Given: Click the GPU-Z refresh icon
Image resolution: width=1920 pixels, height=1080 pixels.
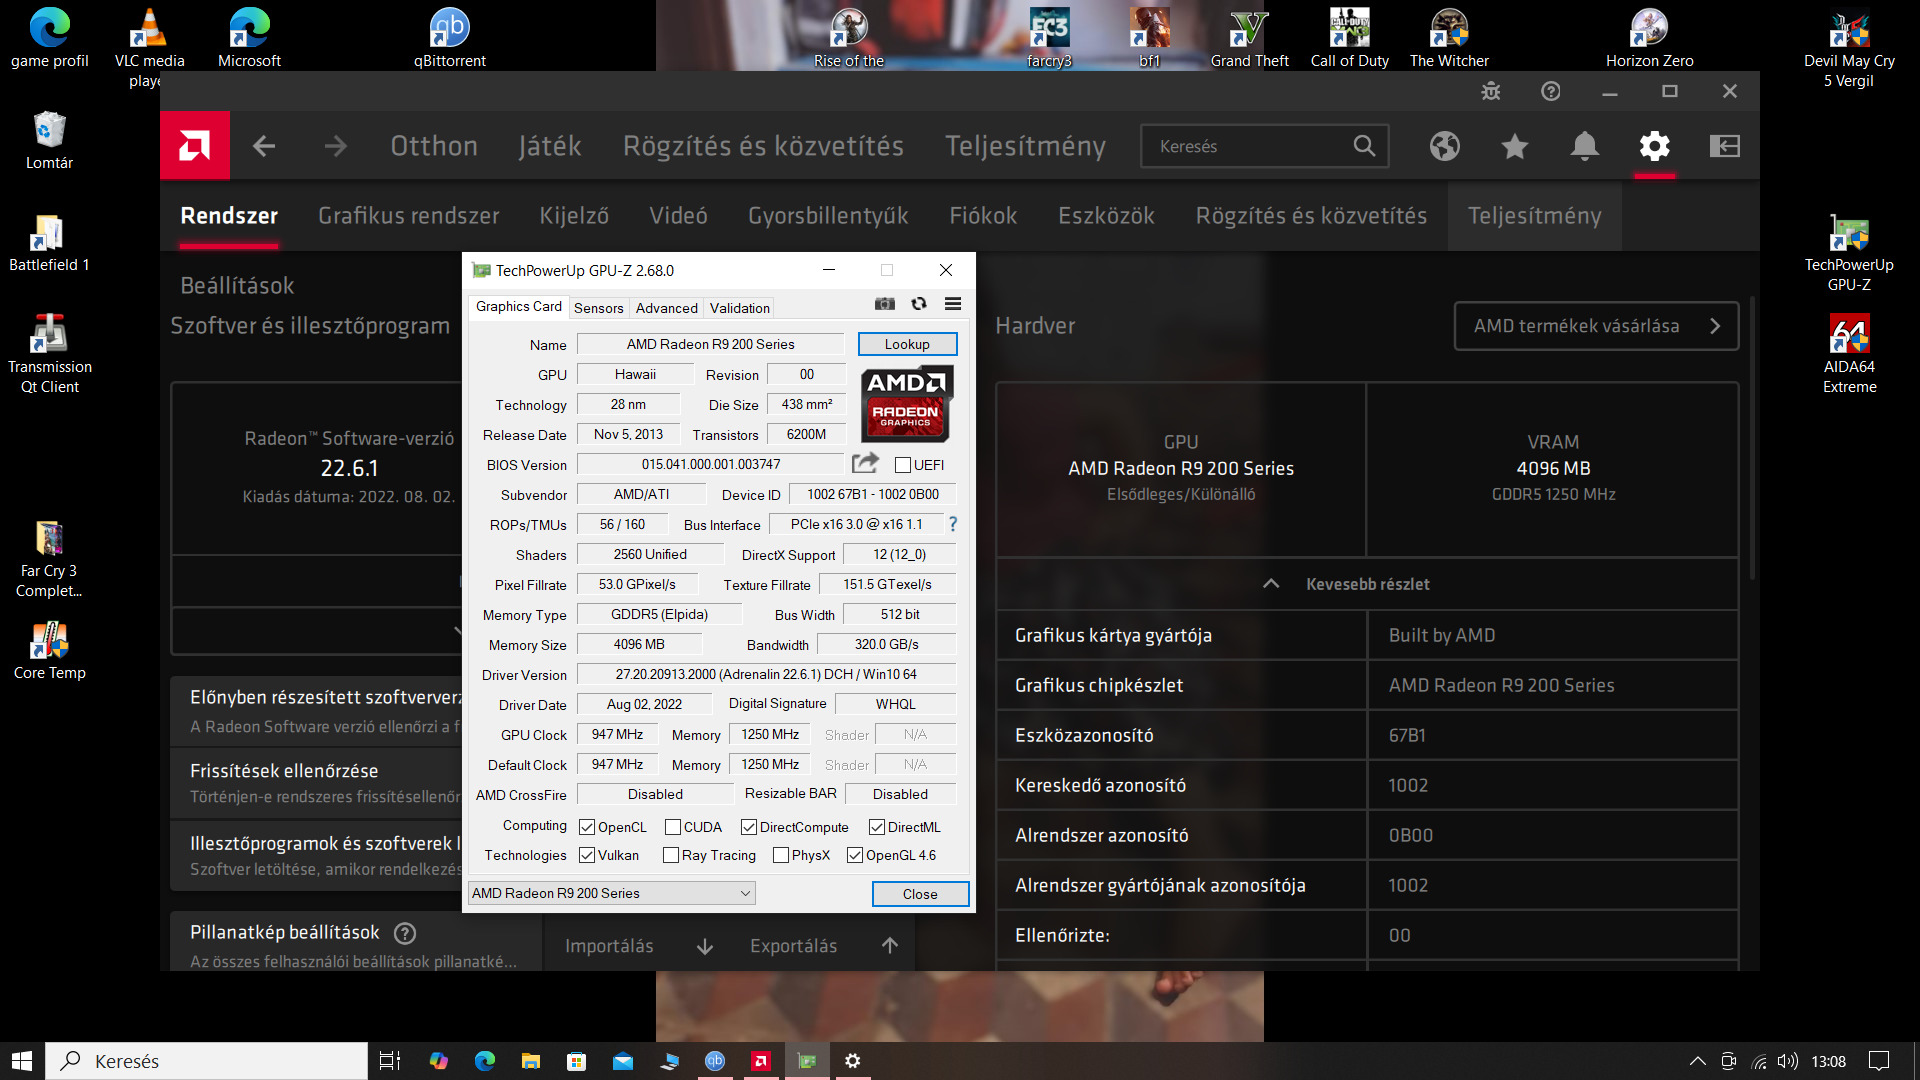Looking at the screenshot, I should [919, 304].
